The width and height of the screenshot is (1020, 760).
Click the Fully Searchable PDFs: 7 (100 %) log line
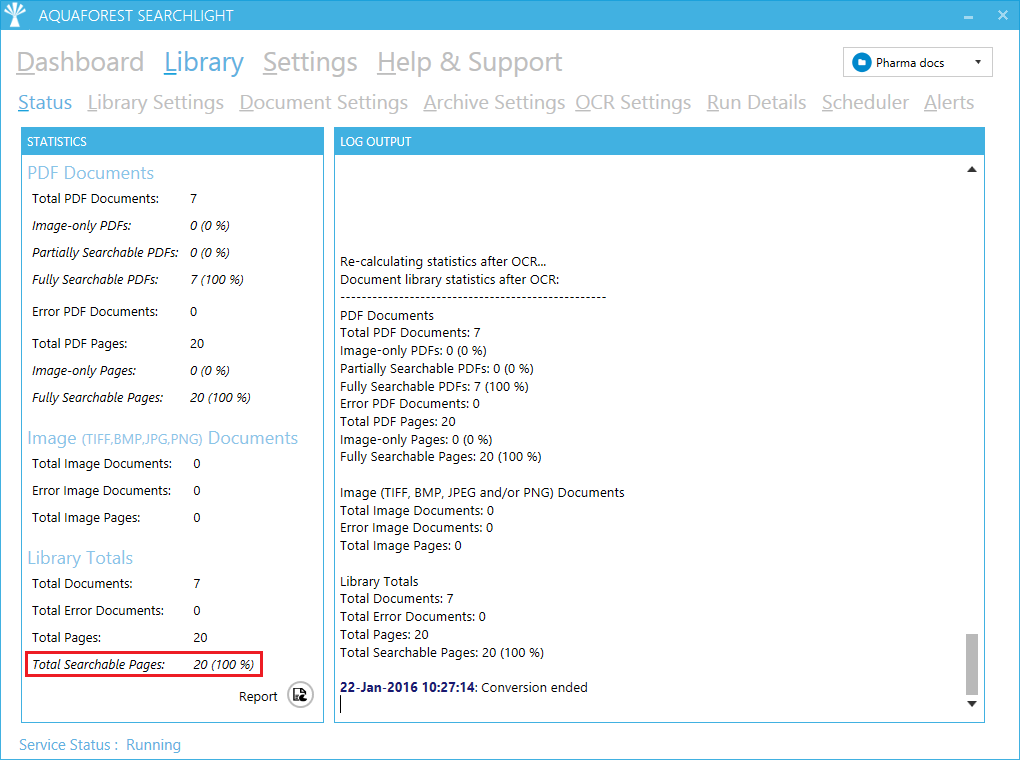tap(434, 387)
